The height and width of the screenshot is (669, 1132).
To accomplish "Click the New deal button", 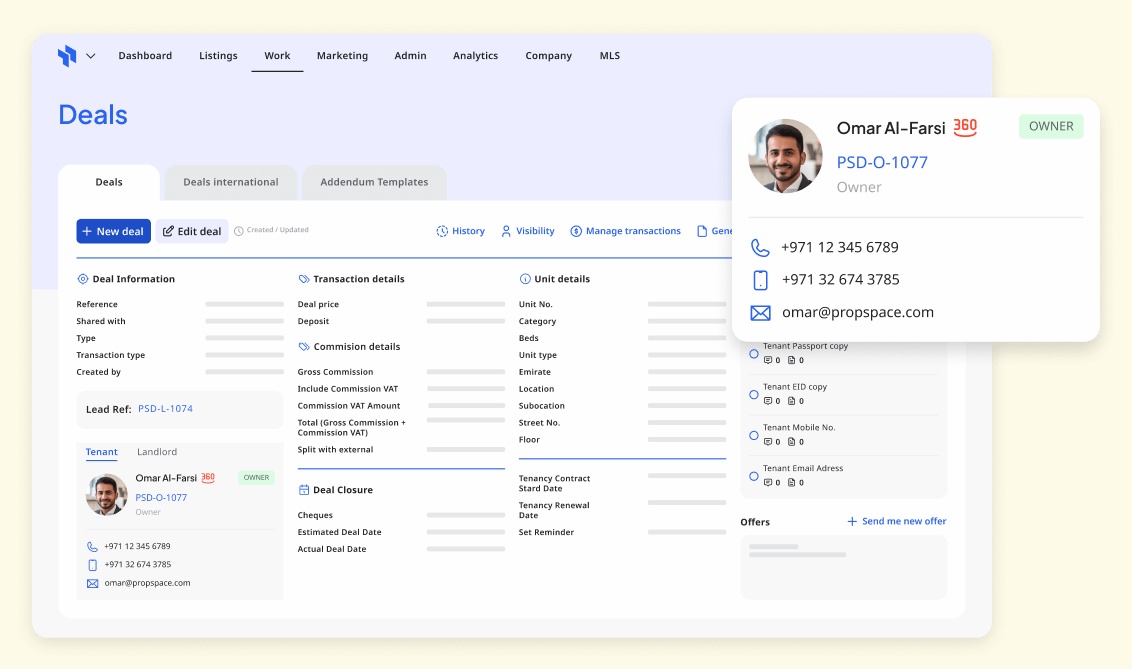I will click(113, 231).
